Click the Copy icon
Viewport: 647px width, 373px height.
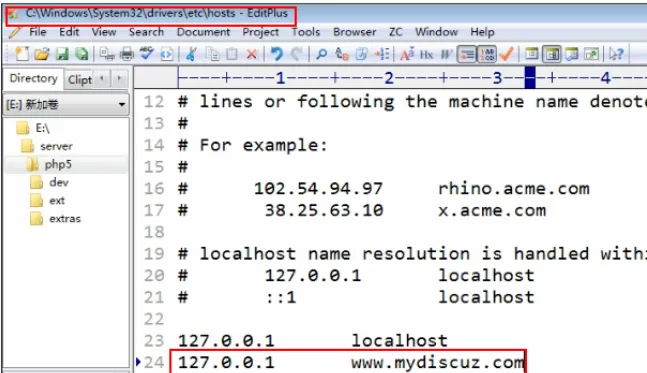point(213,54)
